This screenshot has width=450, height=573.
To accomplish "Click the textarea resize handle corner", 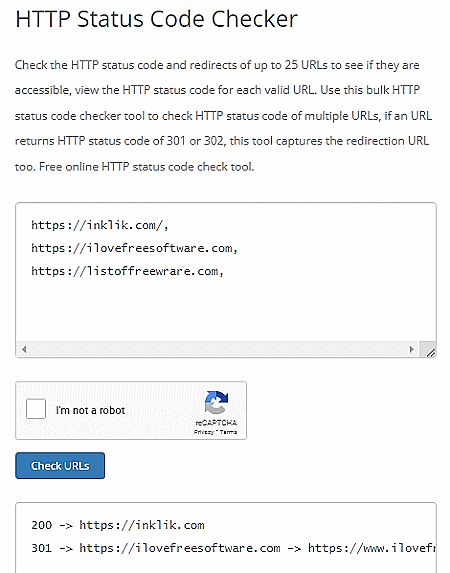I will (x=430, y=351).
